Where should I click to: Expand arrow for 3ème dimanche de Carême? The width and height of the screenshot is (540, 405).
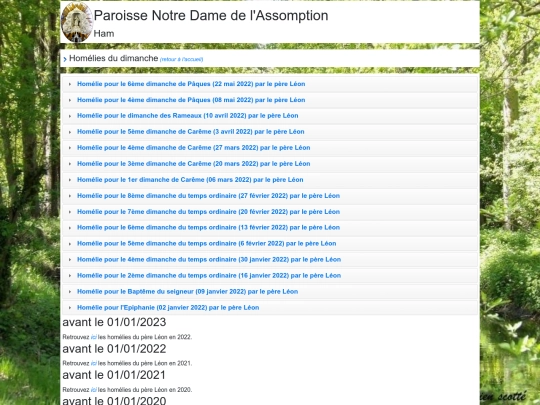click(x=70, y=164)
